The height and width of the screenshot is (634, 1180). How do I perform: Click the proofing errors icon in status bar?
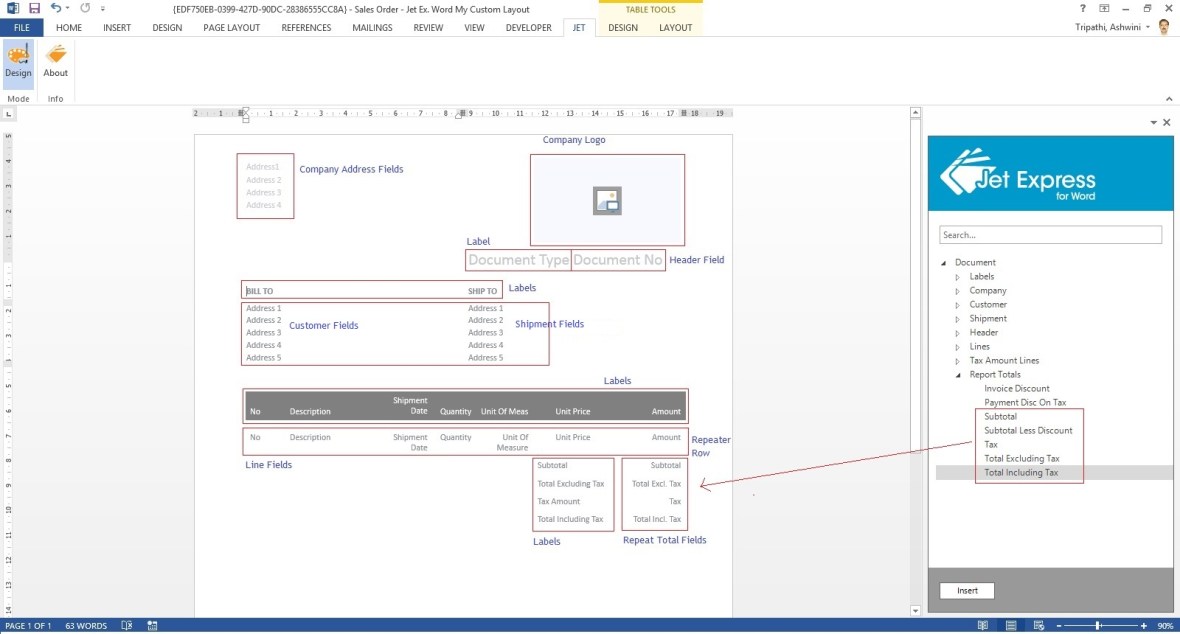click(x=127, y=625)
